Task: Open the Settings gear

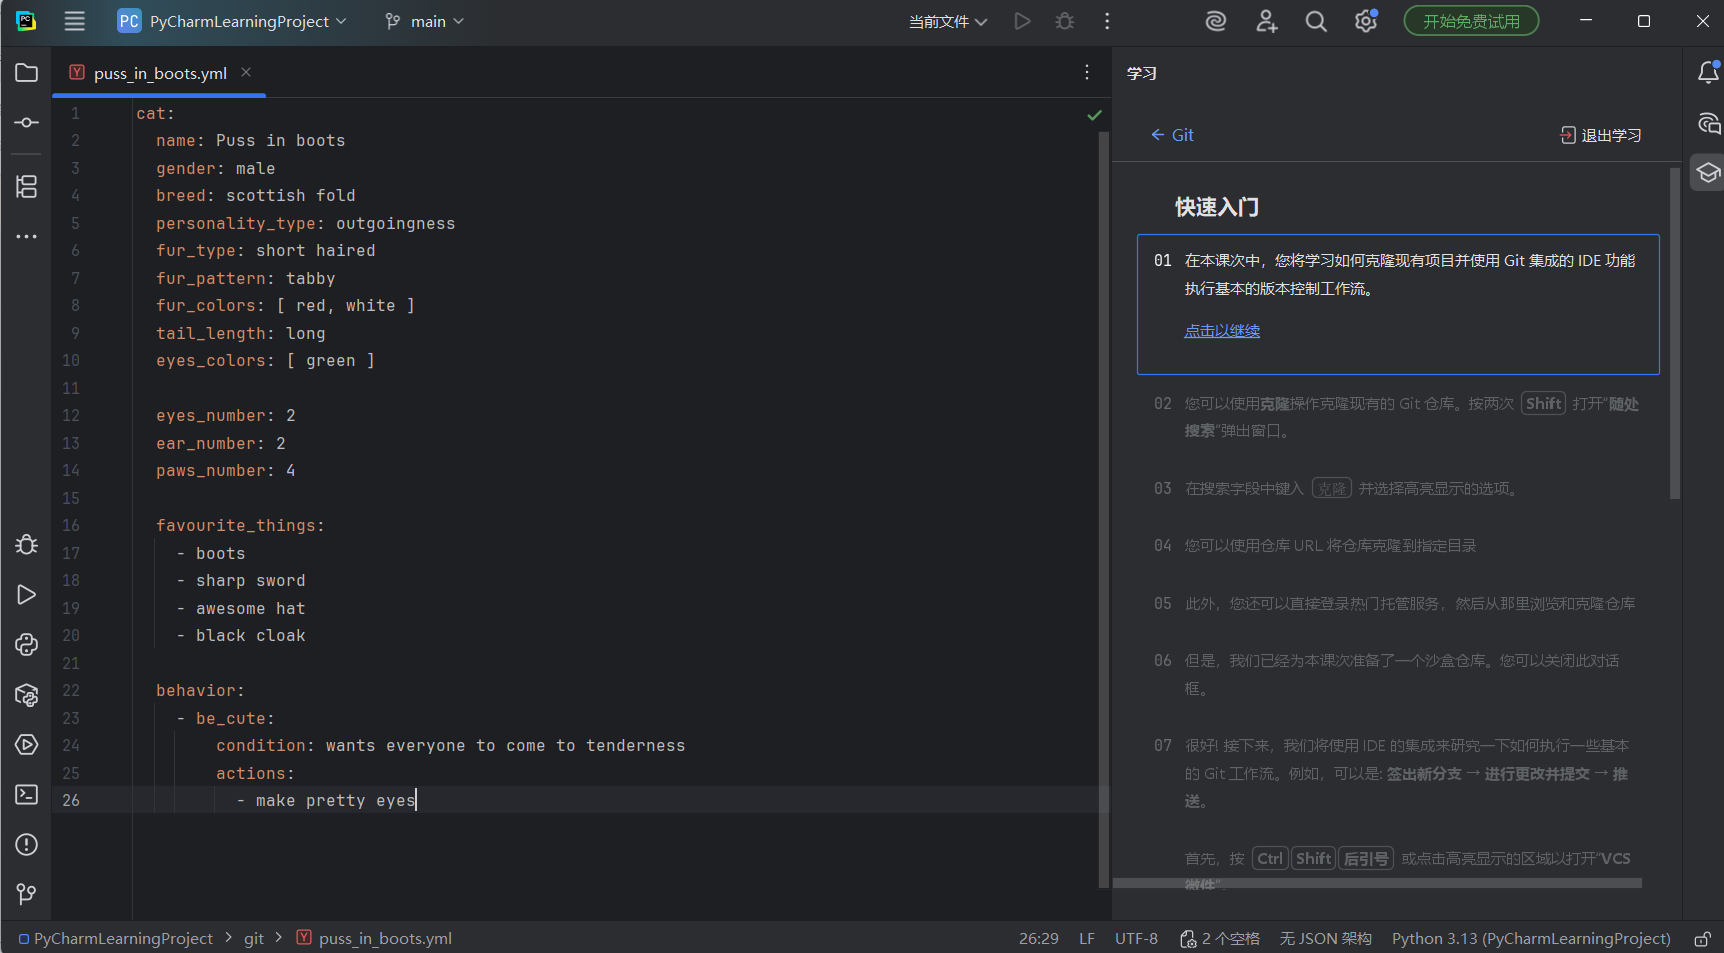Action: (x=1366, y=20)
